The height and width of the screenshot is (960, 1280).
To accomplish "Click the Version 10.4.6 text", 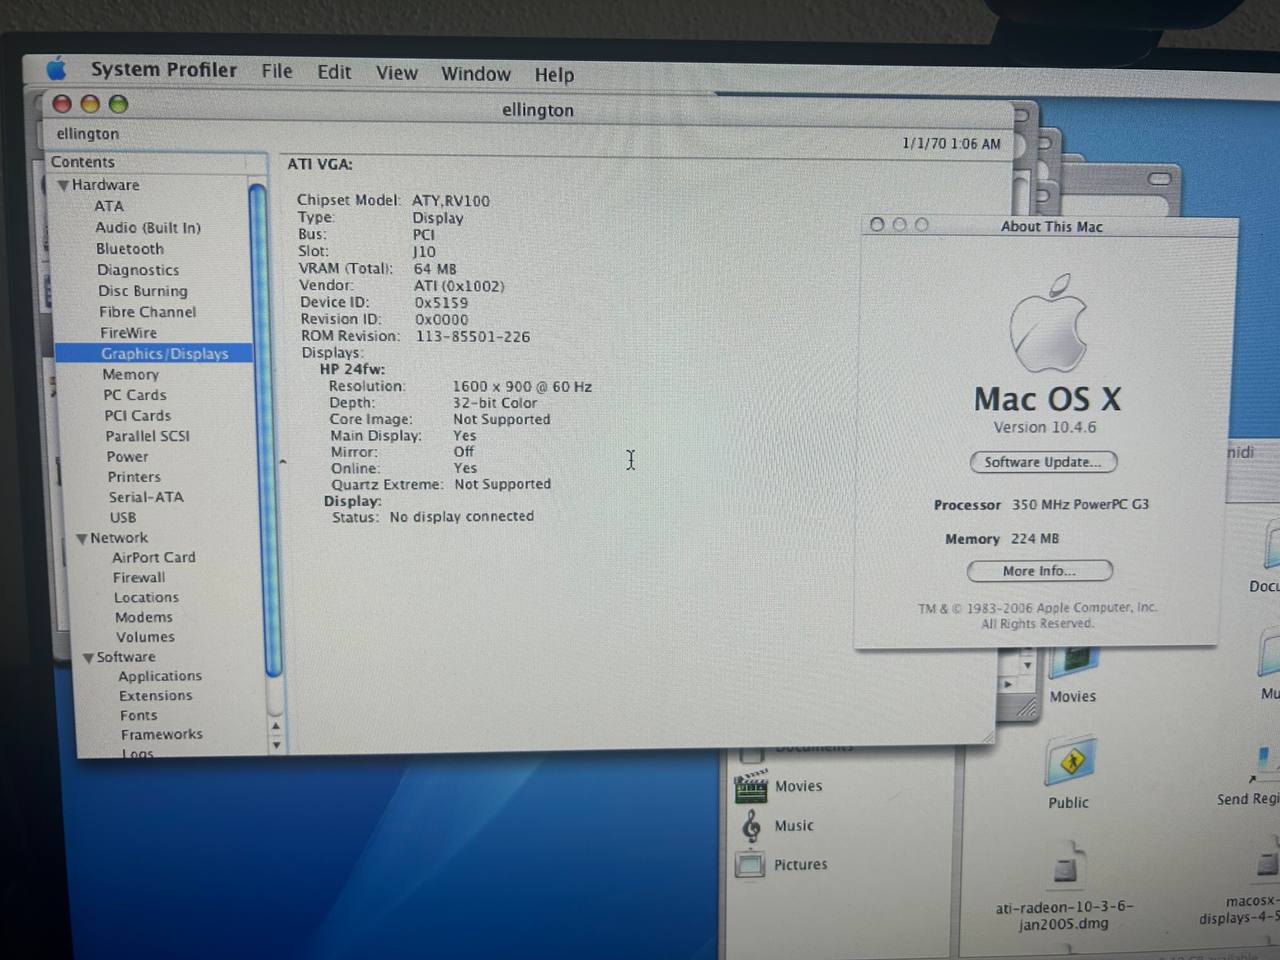I will pyautogui.click(x=1044, y=427).
